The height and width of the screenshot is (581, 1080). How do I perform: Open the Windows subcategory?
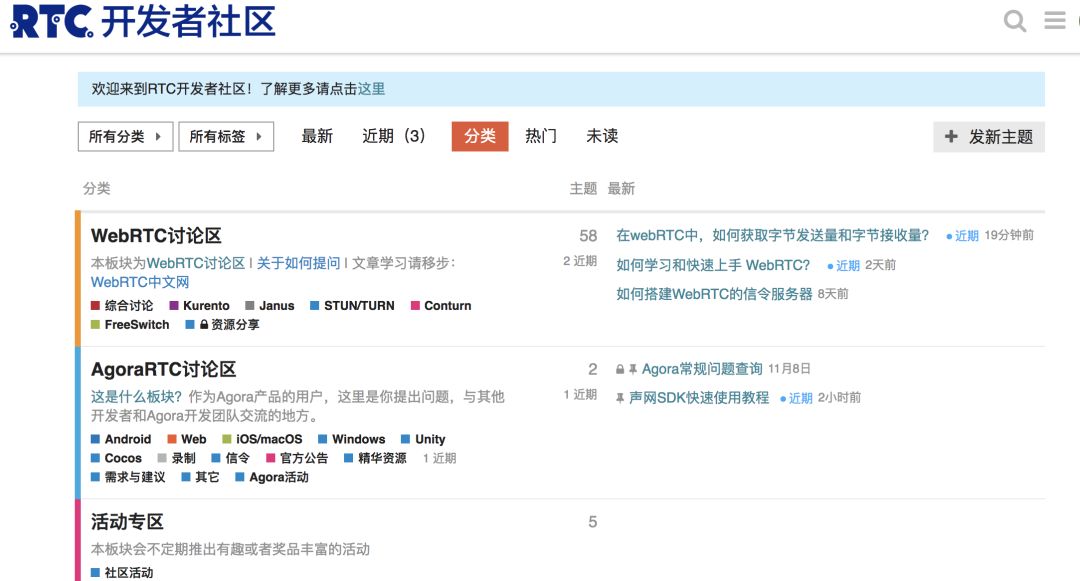coord(352,439)
